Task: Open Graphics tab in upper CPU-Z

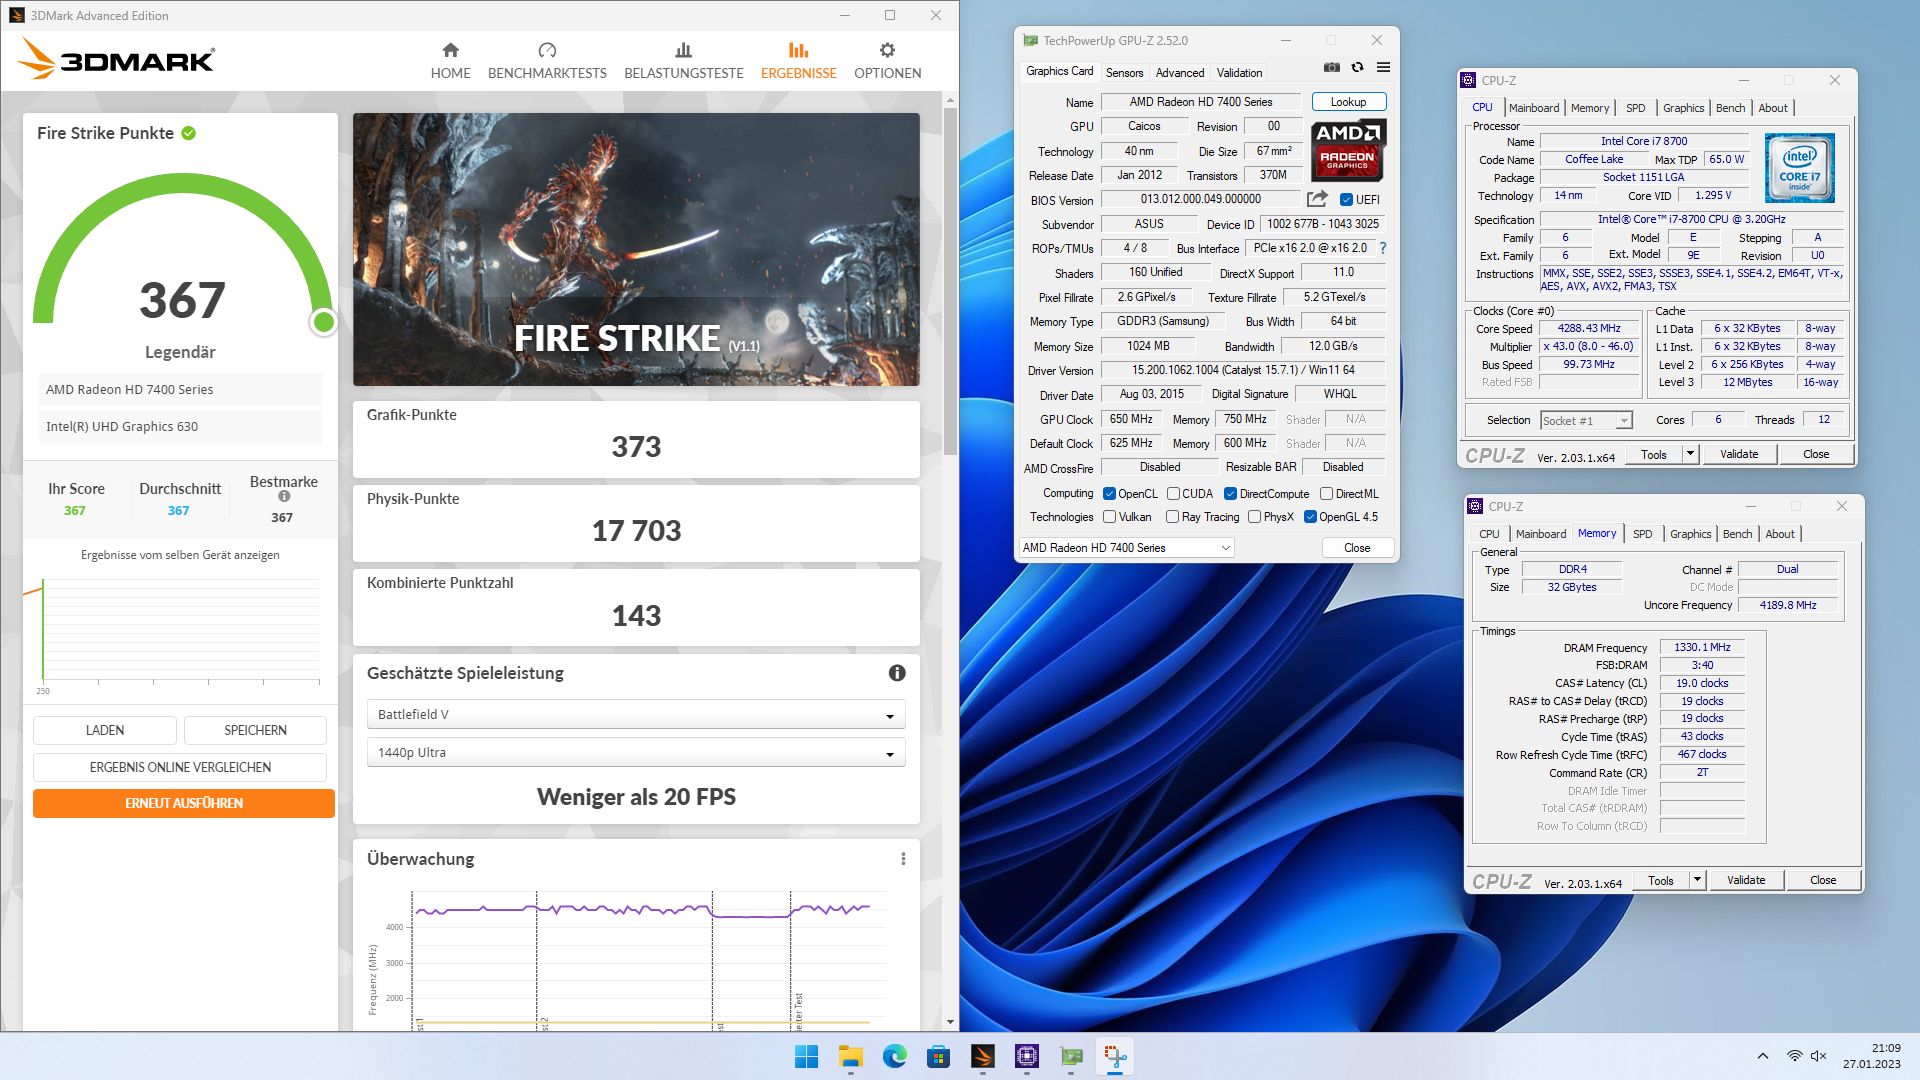Action: tap(1683, 108)
